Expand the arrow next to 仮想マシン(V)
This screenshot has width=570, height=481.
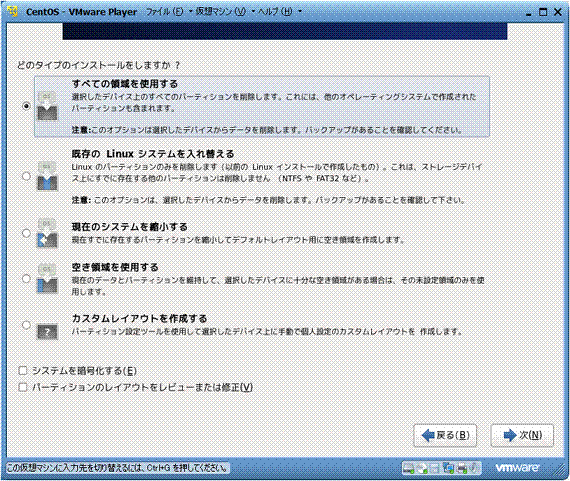253,12
